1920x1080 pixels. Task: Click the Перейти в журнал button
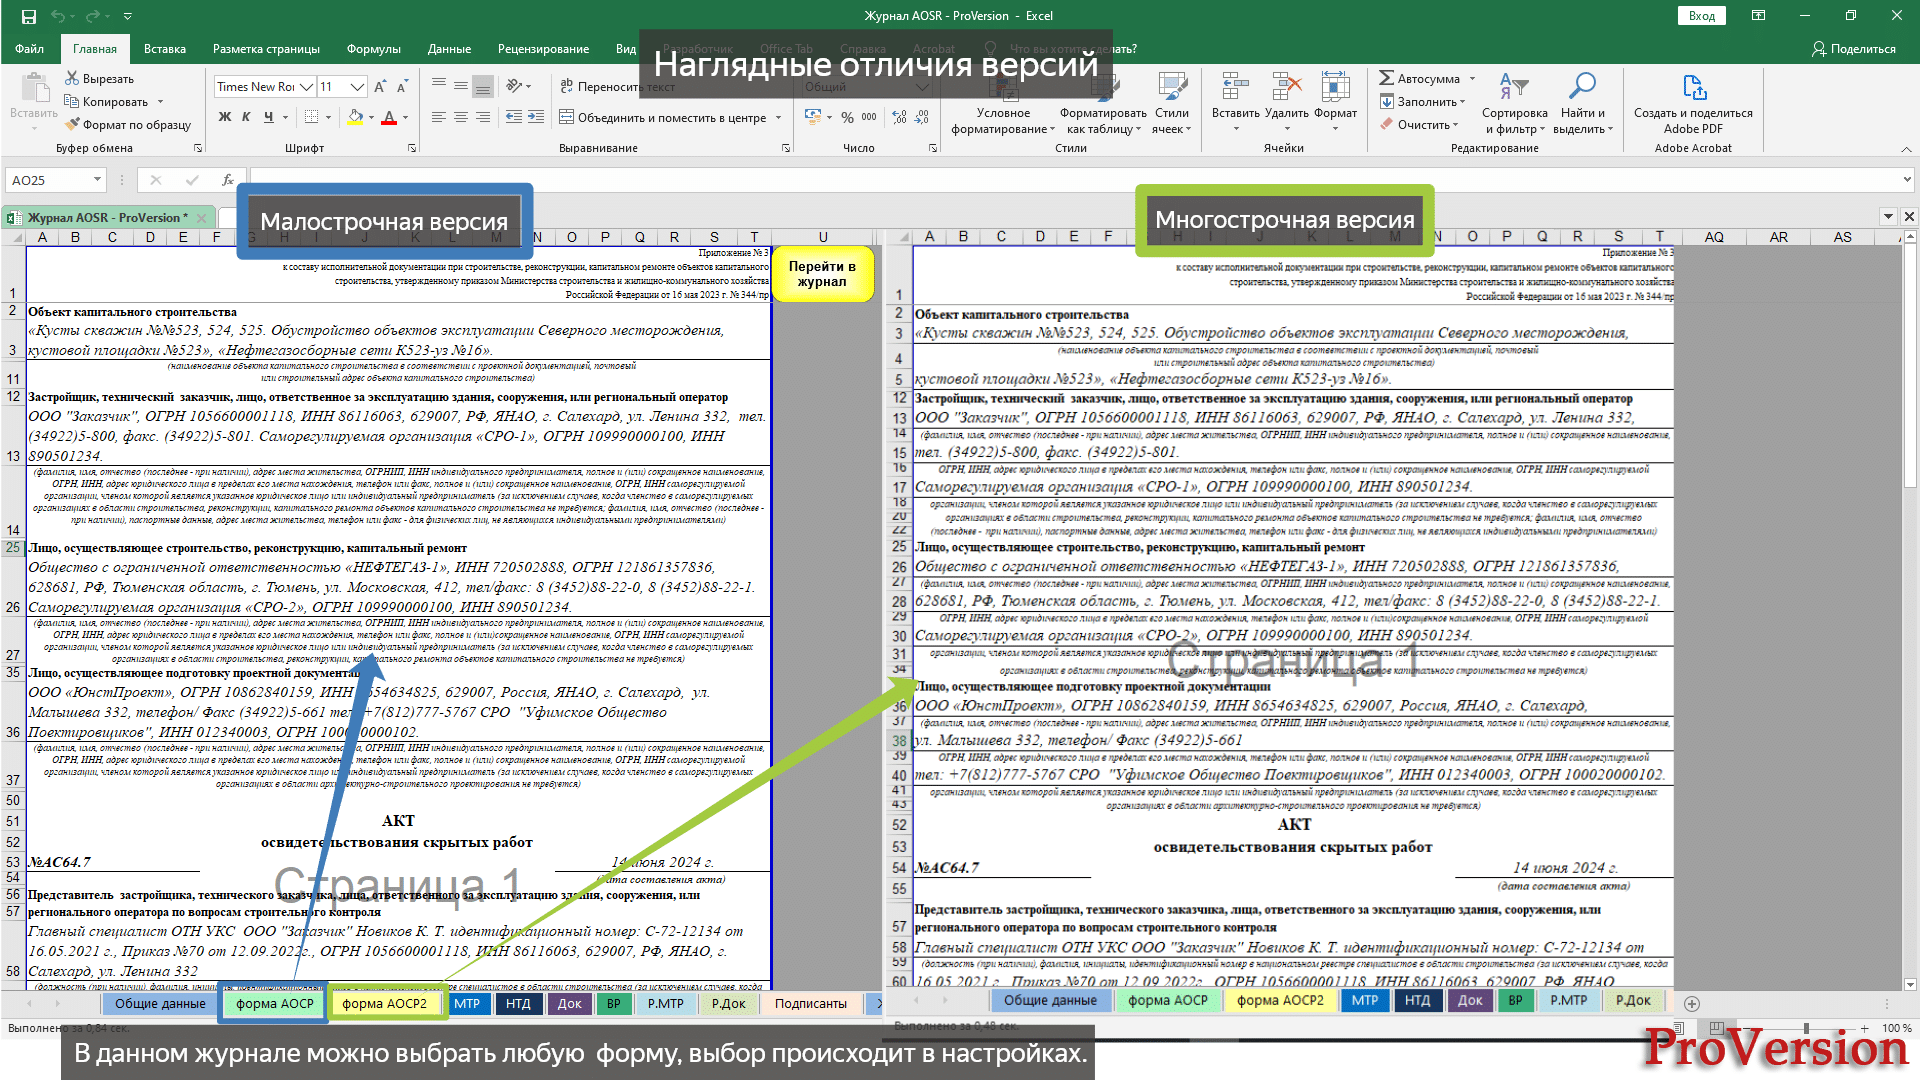822,274
